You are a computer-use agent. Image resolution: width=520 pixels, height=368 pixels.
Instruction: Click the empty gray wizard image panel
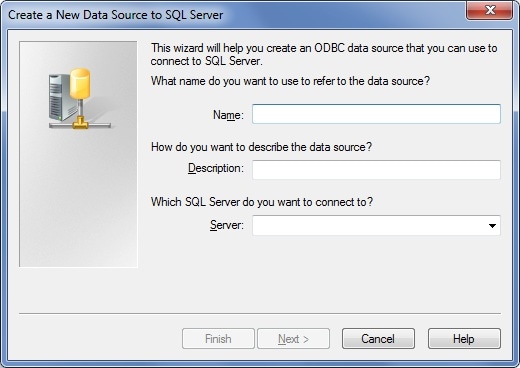(x=78, y=200)
